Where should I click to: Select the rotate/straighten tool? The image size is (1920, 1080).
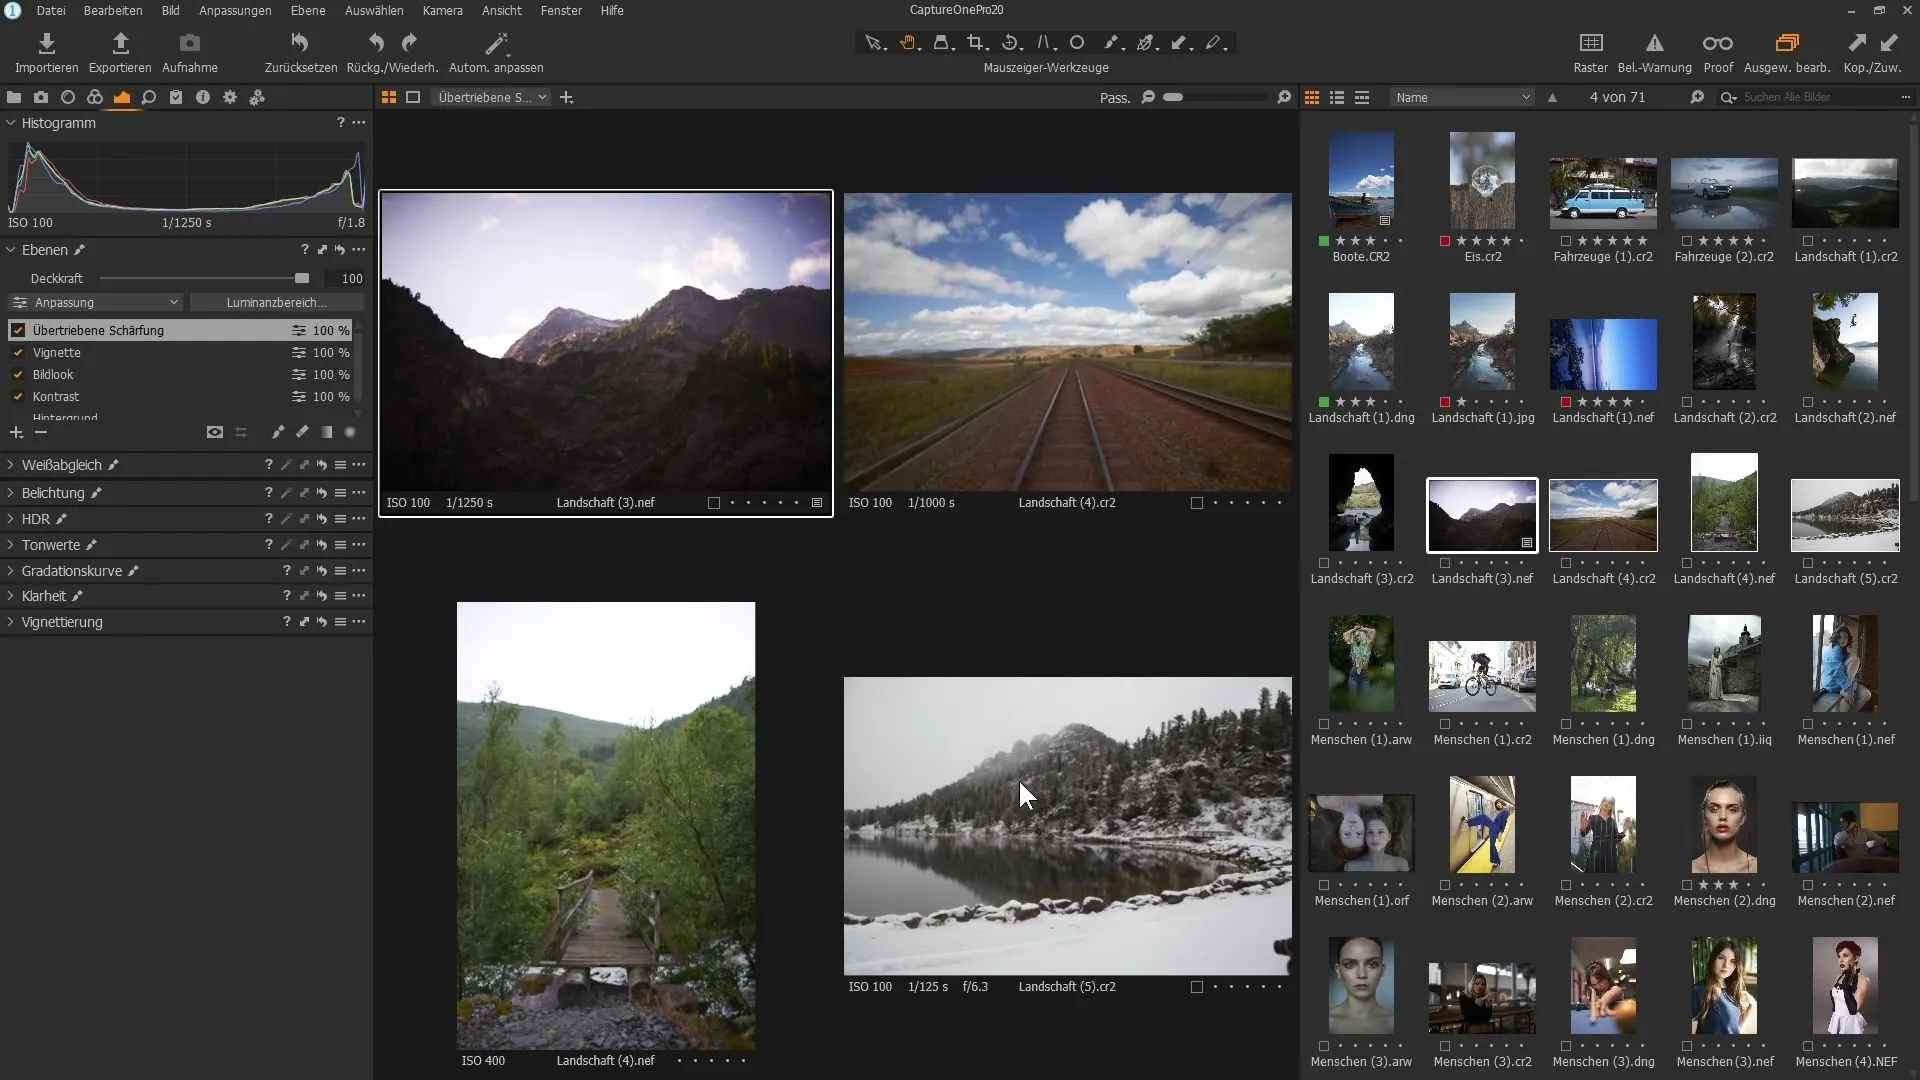tap(1011, 43)
